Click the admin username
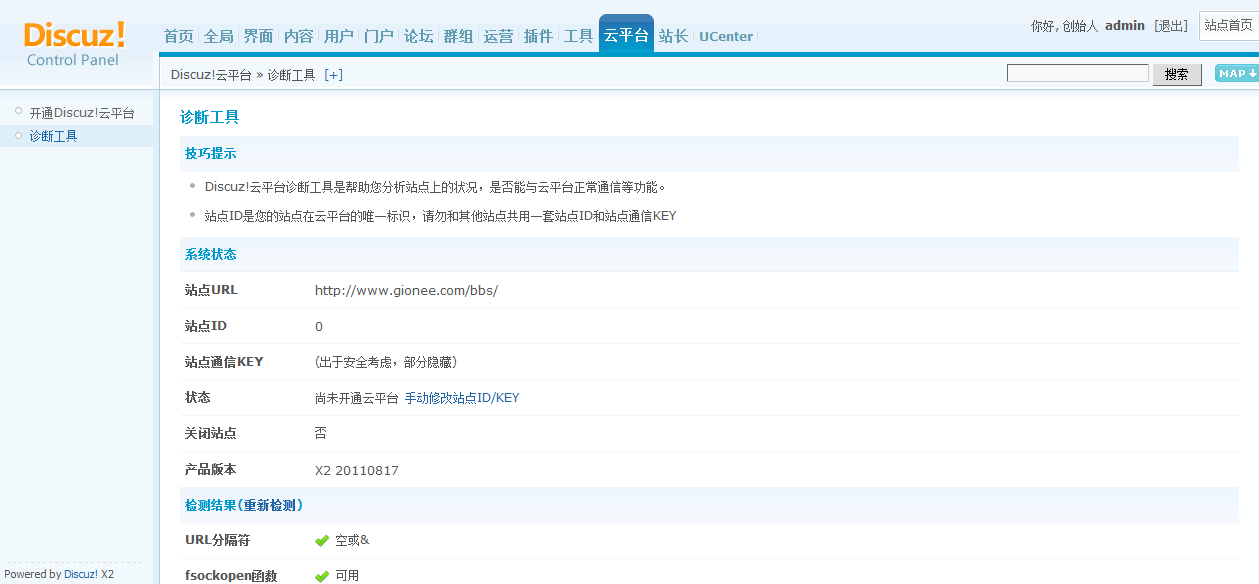Image resolution: width=1259 pixels, height=584 pixels. pos(1125,26)
